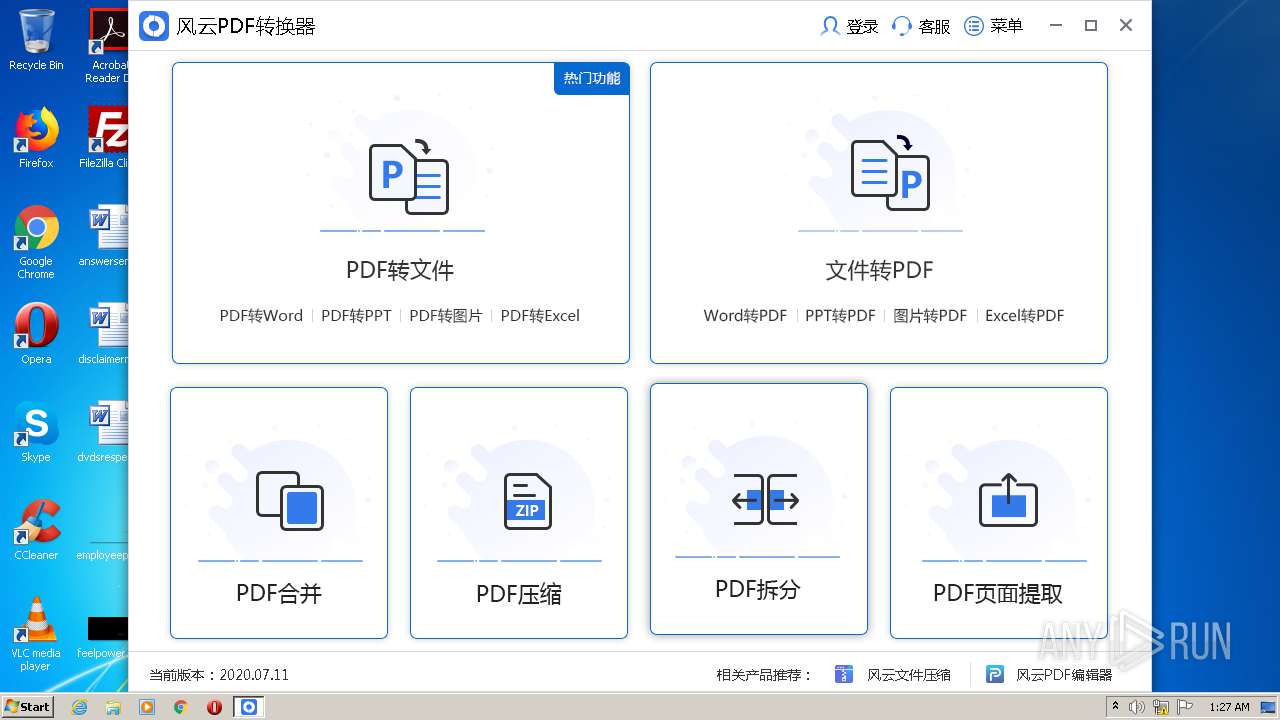The width and height of the screenshot is (1280, 720).
Task: Click the PDF合并 merge icon
Action: click(290, 500)
